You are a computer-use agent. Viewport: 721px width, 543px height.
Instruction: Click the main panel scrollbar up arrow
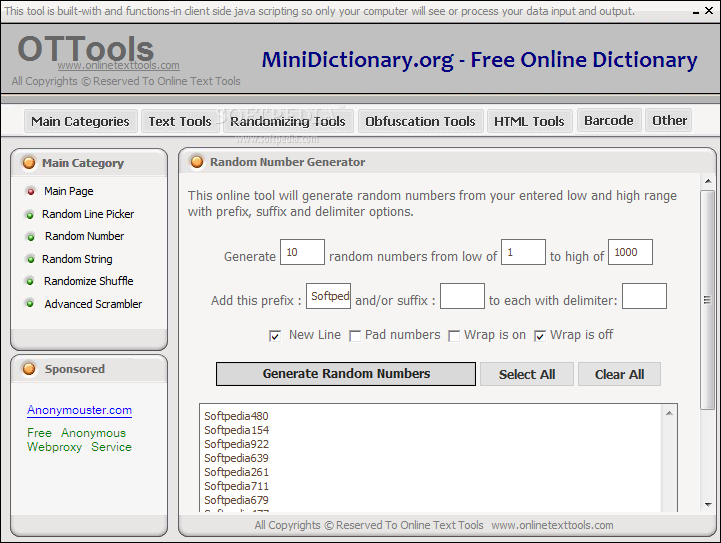point(708,182)
